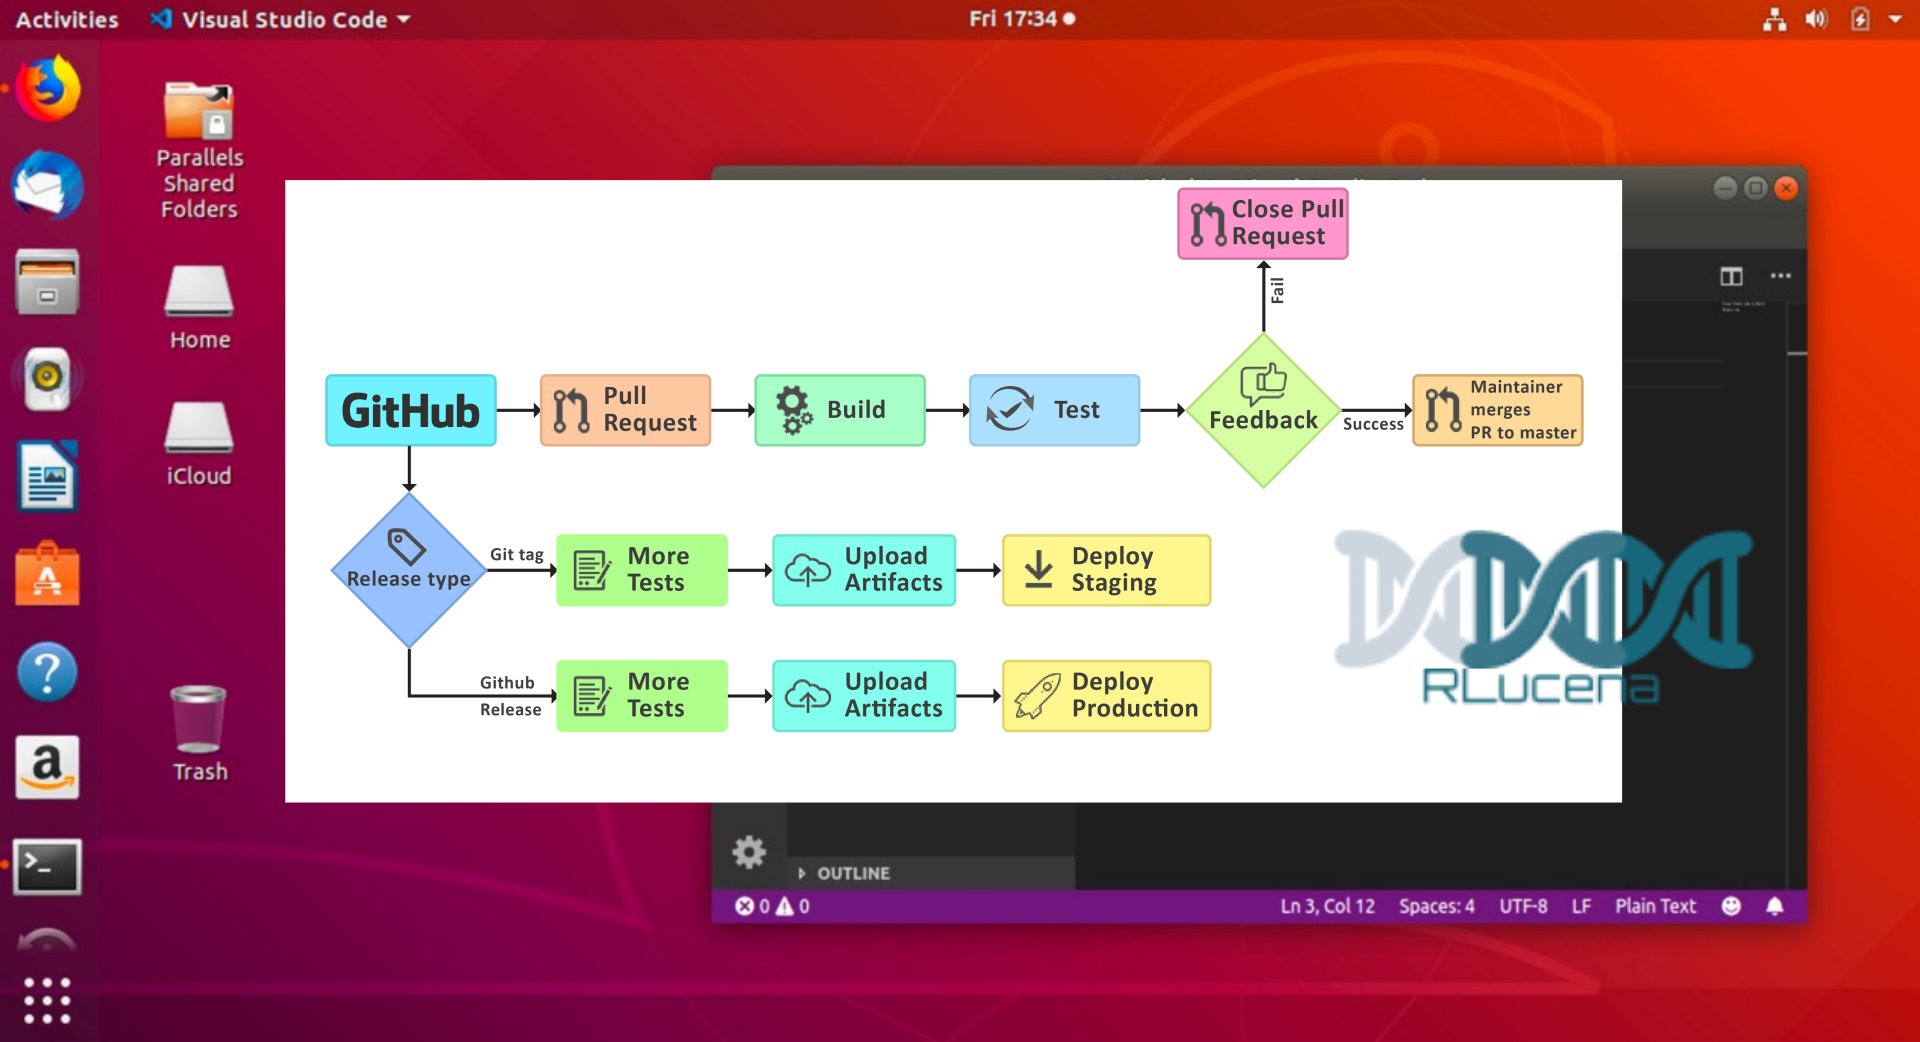Viewport: 1920px width, 1042px height.
Task: Expand the OUTLINE section in VS Code
Action: tap(845, 873)
